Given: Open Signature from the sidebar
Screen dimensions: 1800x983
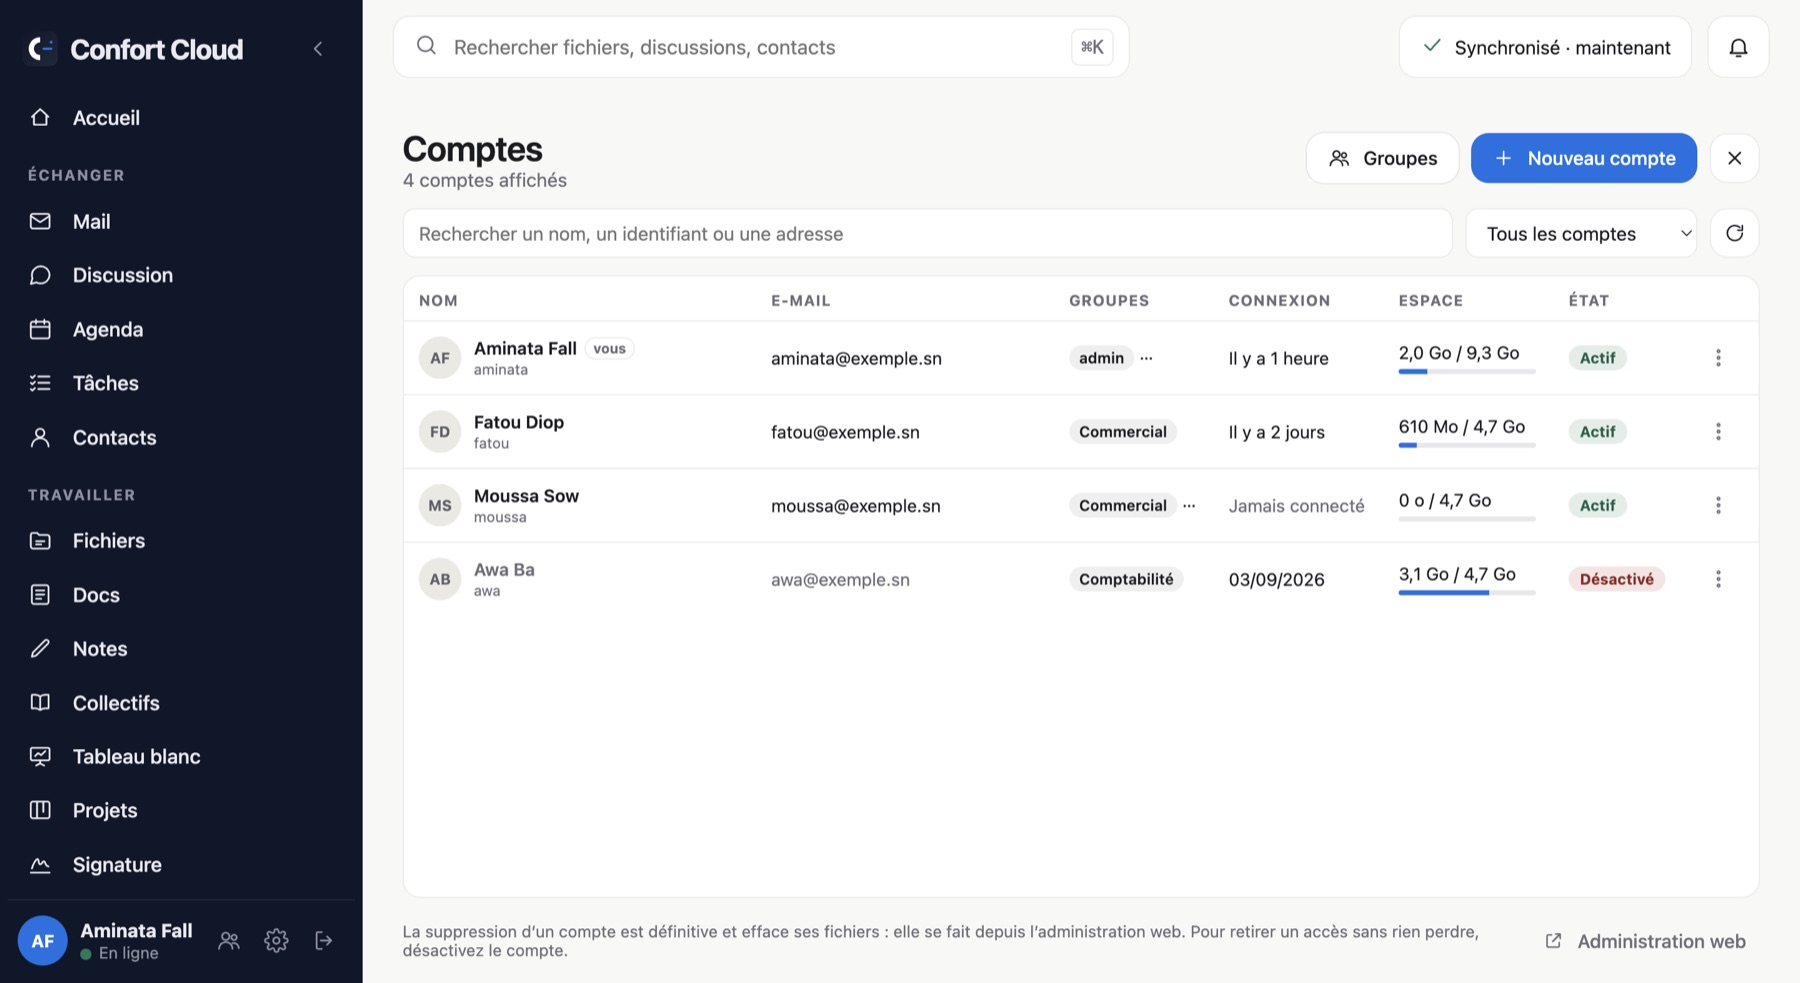Looking at the screenshot, I should 181,865.
